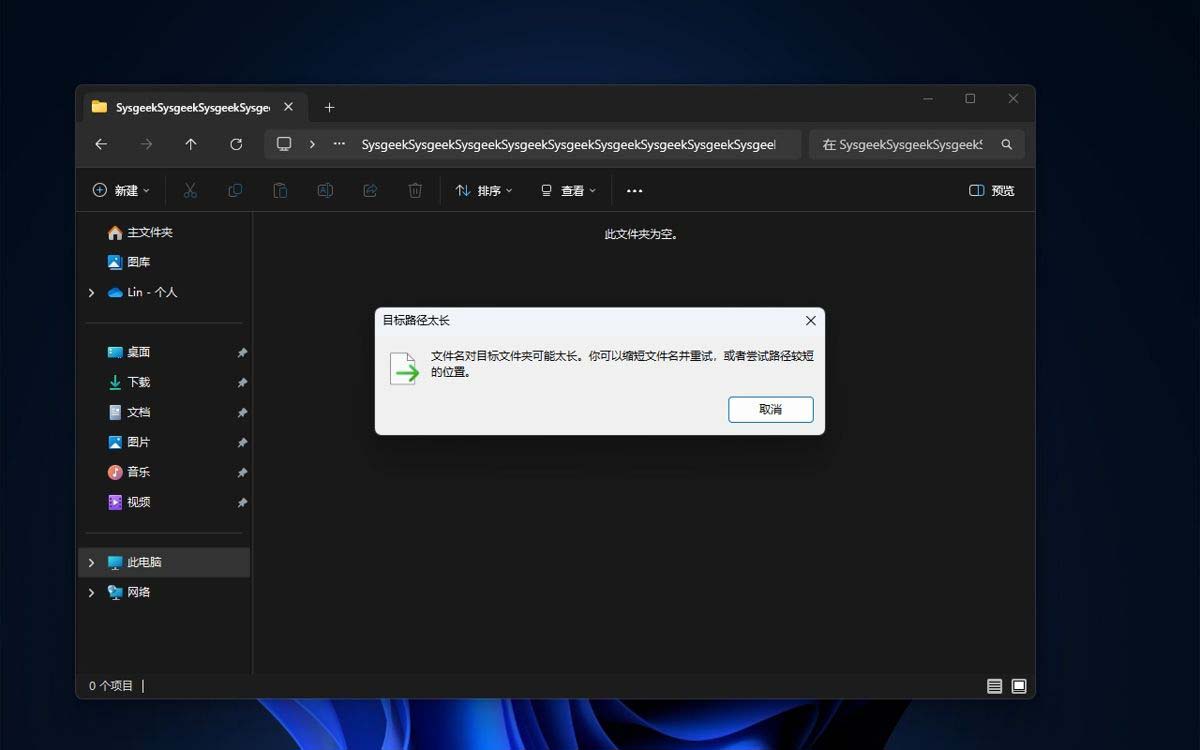Click the PC monitor icon in address bar
The height and width of the screenshot is (750, 1200).
coord(284,144)
